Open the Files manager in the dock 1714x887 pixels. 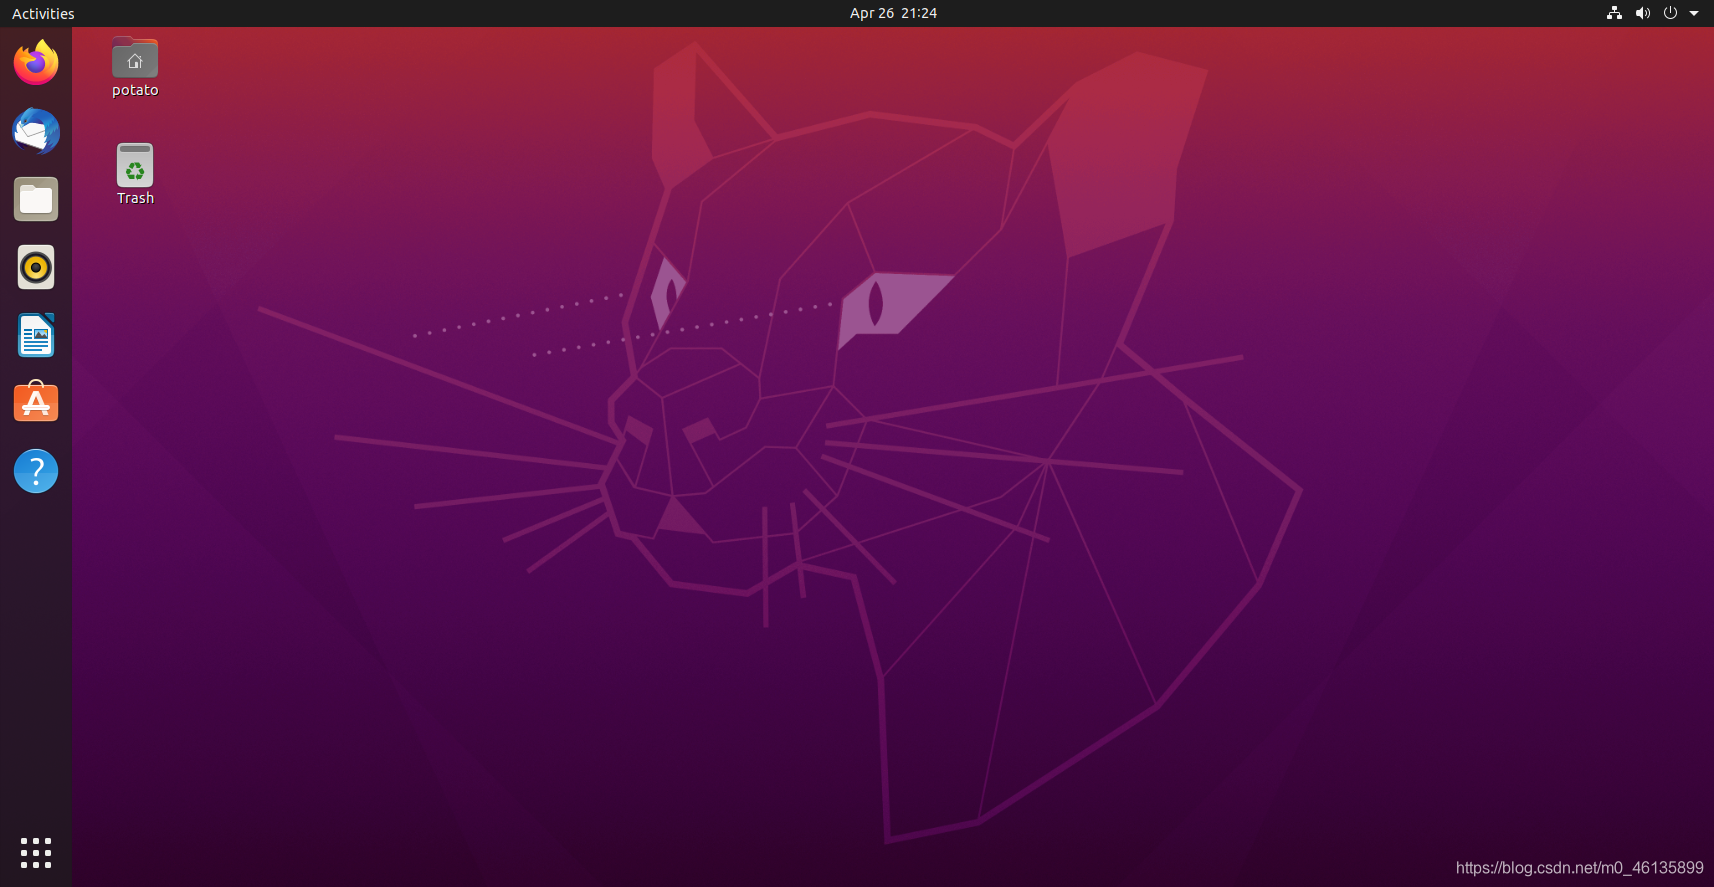click(36, 199)
